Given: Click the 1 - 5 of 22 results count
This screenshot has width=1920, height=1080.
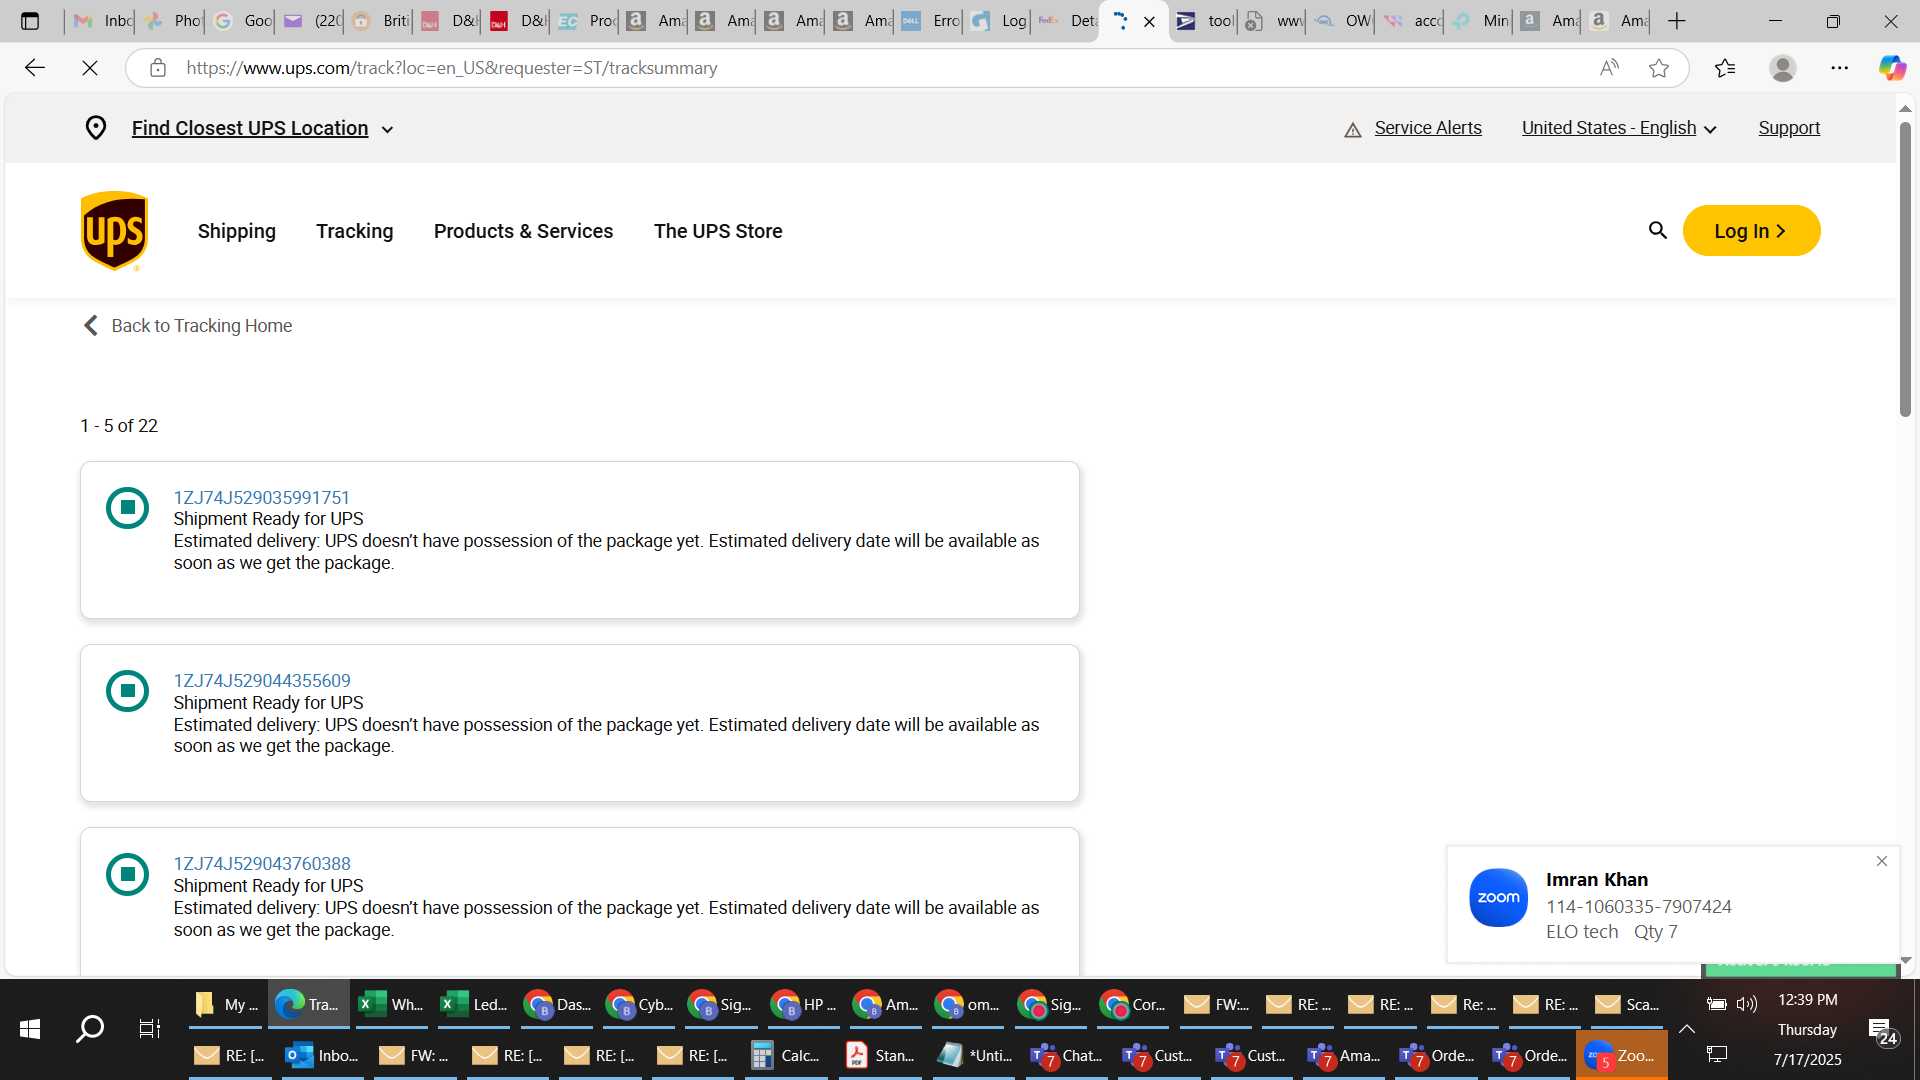Looking at the screenshot, I should [x=119, y=426].
